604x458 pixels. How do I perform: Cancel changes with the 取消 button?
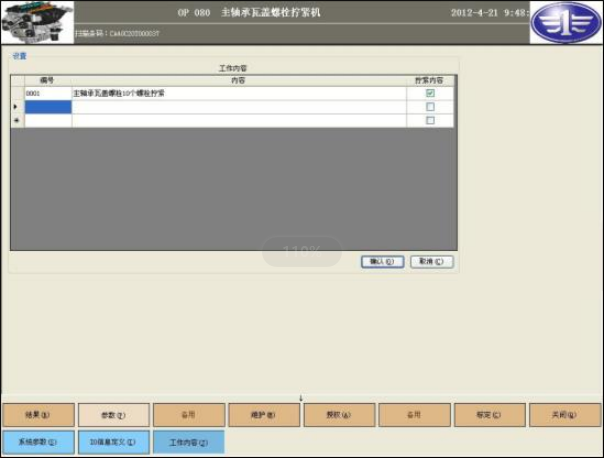pos(432,262)
